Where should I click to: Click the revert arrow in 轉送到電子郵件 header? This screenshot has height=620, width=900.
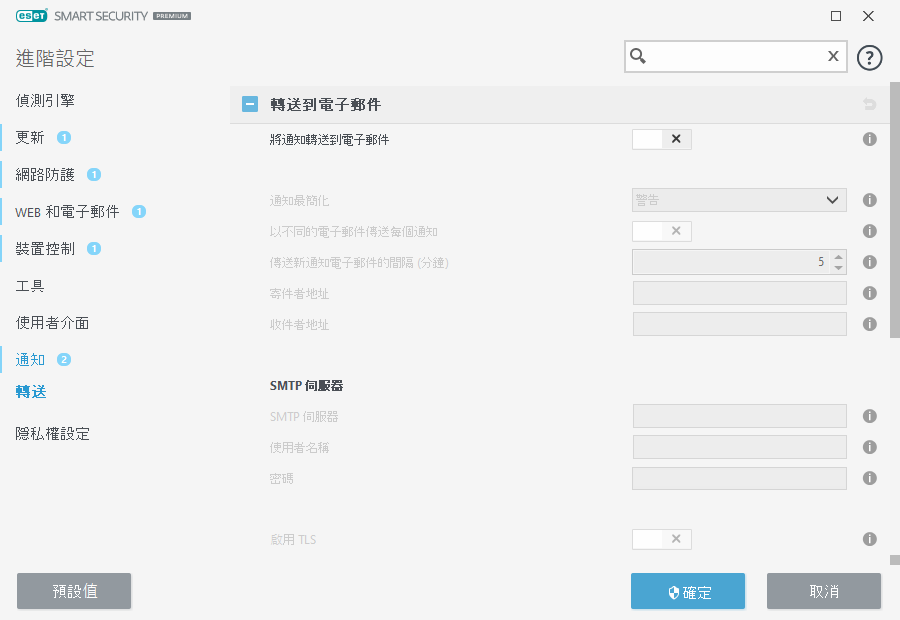869,104
